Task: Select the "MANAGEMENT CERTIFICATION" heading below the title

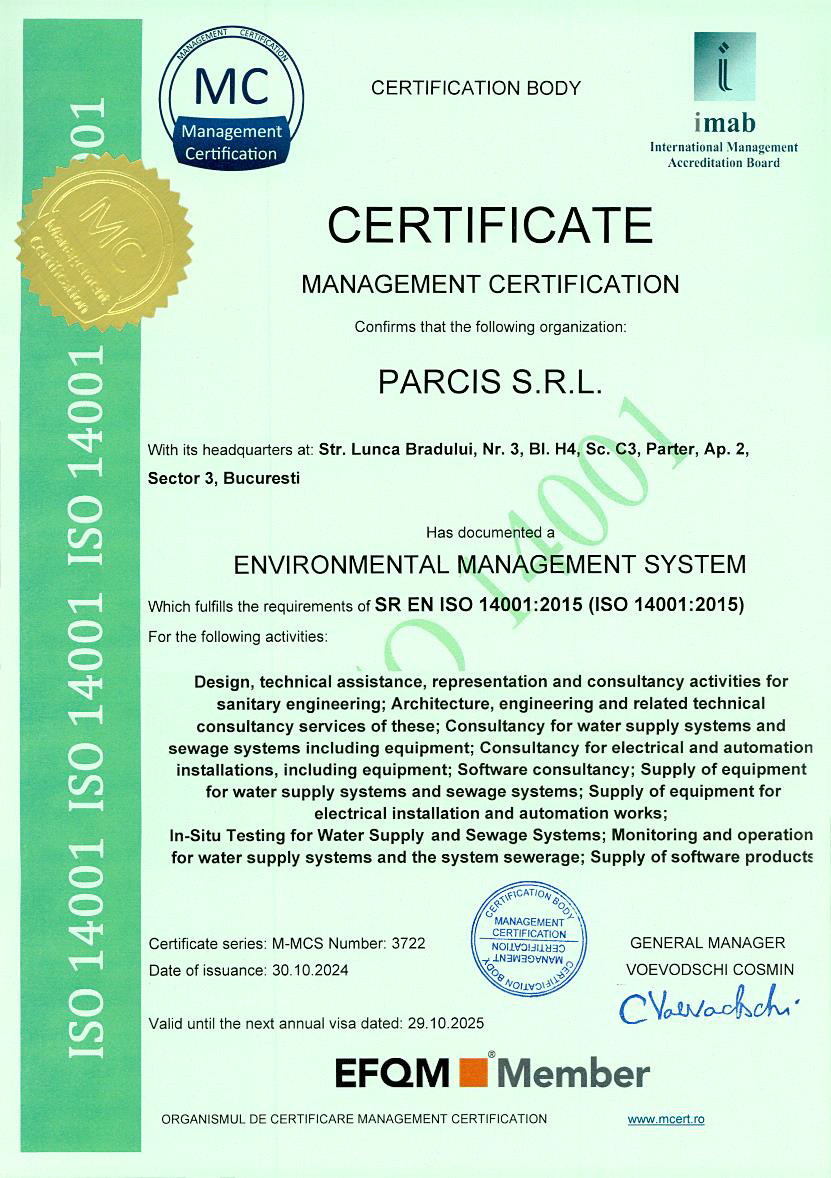Action: point(490,285)
